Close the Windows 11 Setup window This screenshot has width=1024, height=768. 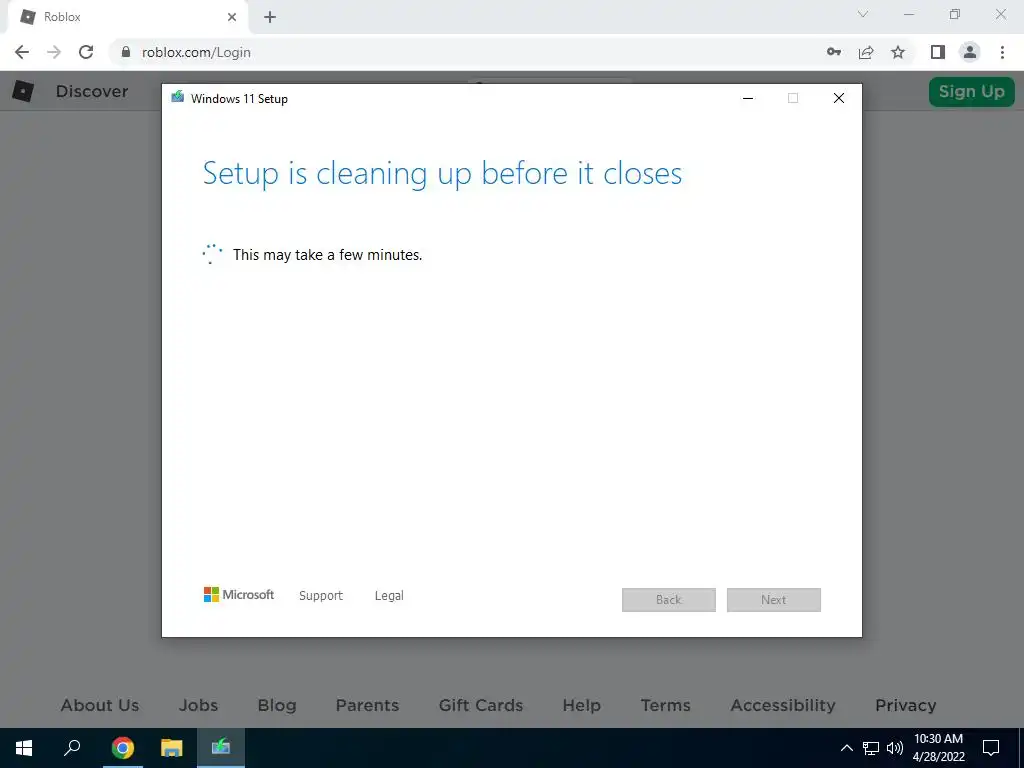click(839, 98)
